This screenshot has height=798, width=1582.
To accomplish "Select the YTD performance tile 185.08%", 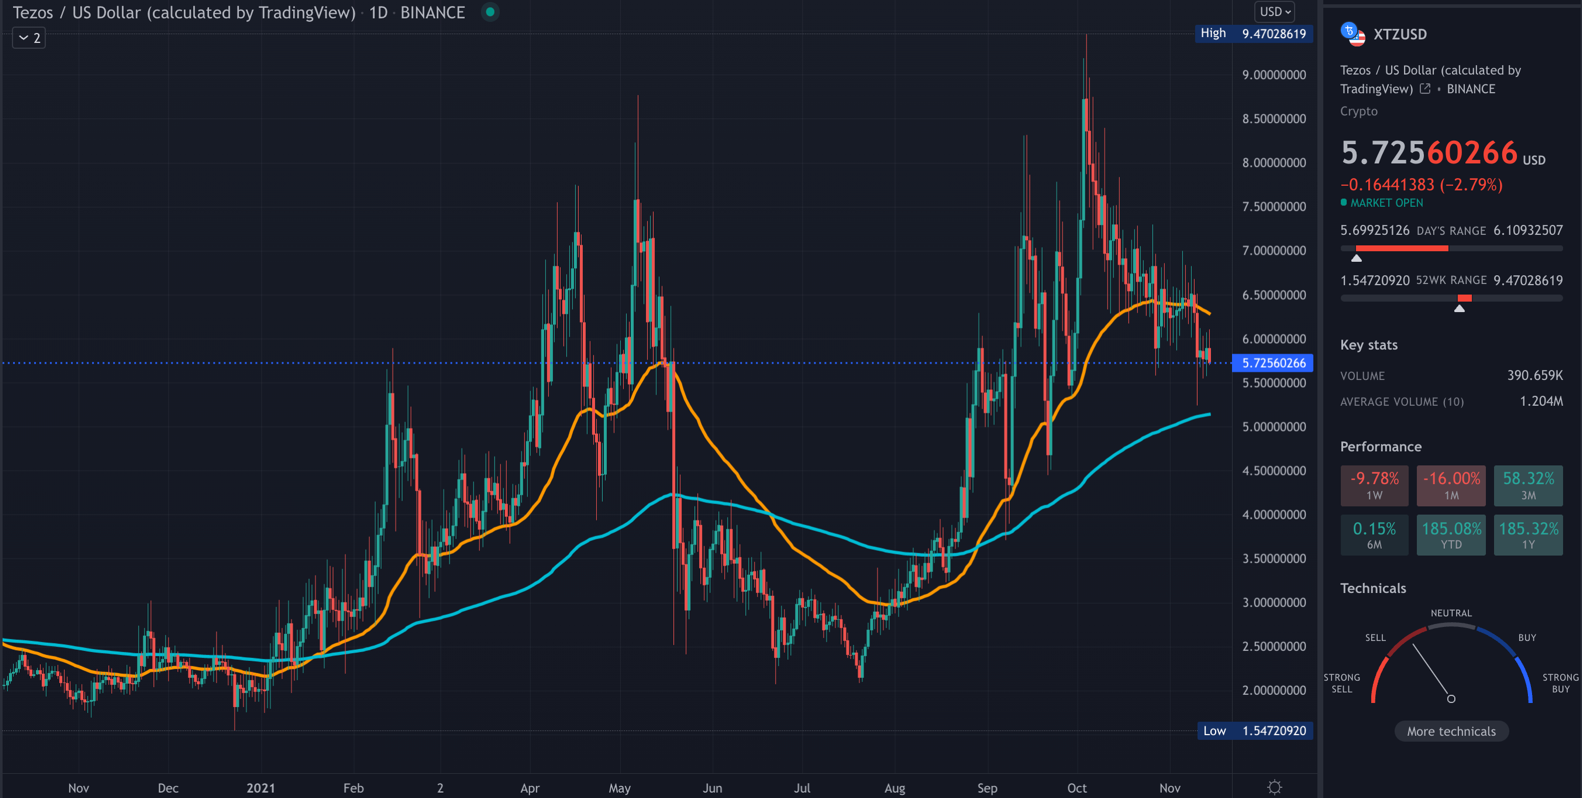I will point(1451,535).
